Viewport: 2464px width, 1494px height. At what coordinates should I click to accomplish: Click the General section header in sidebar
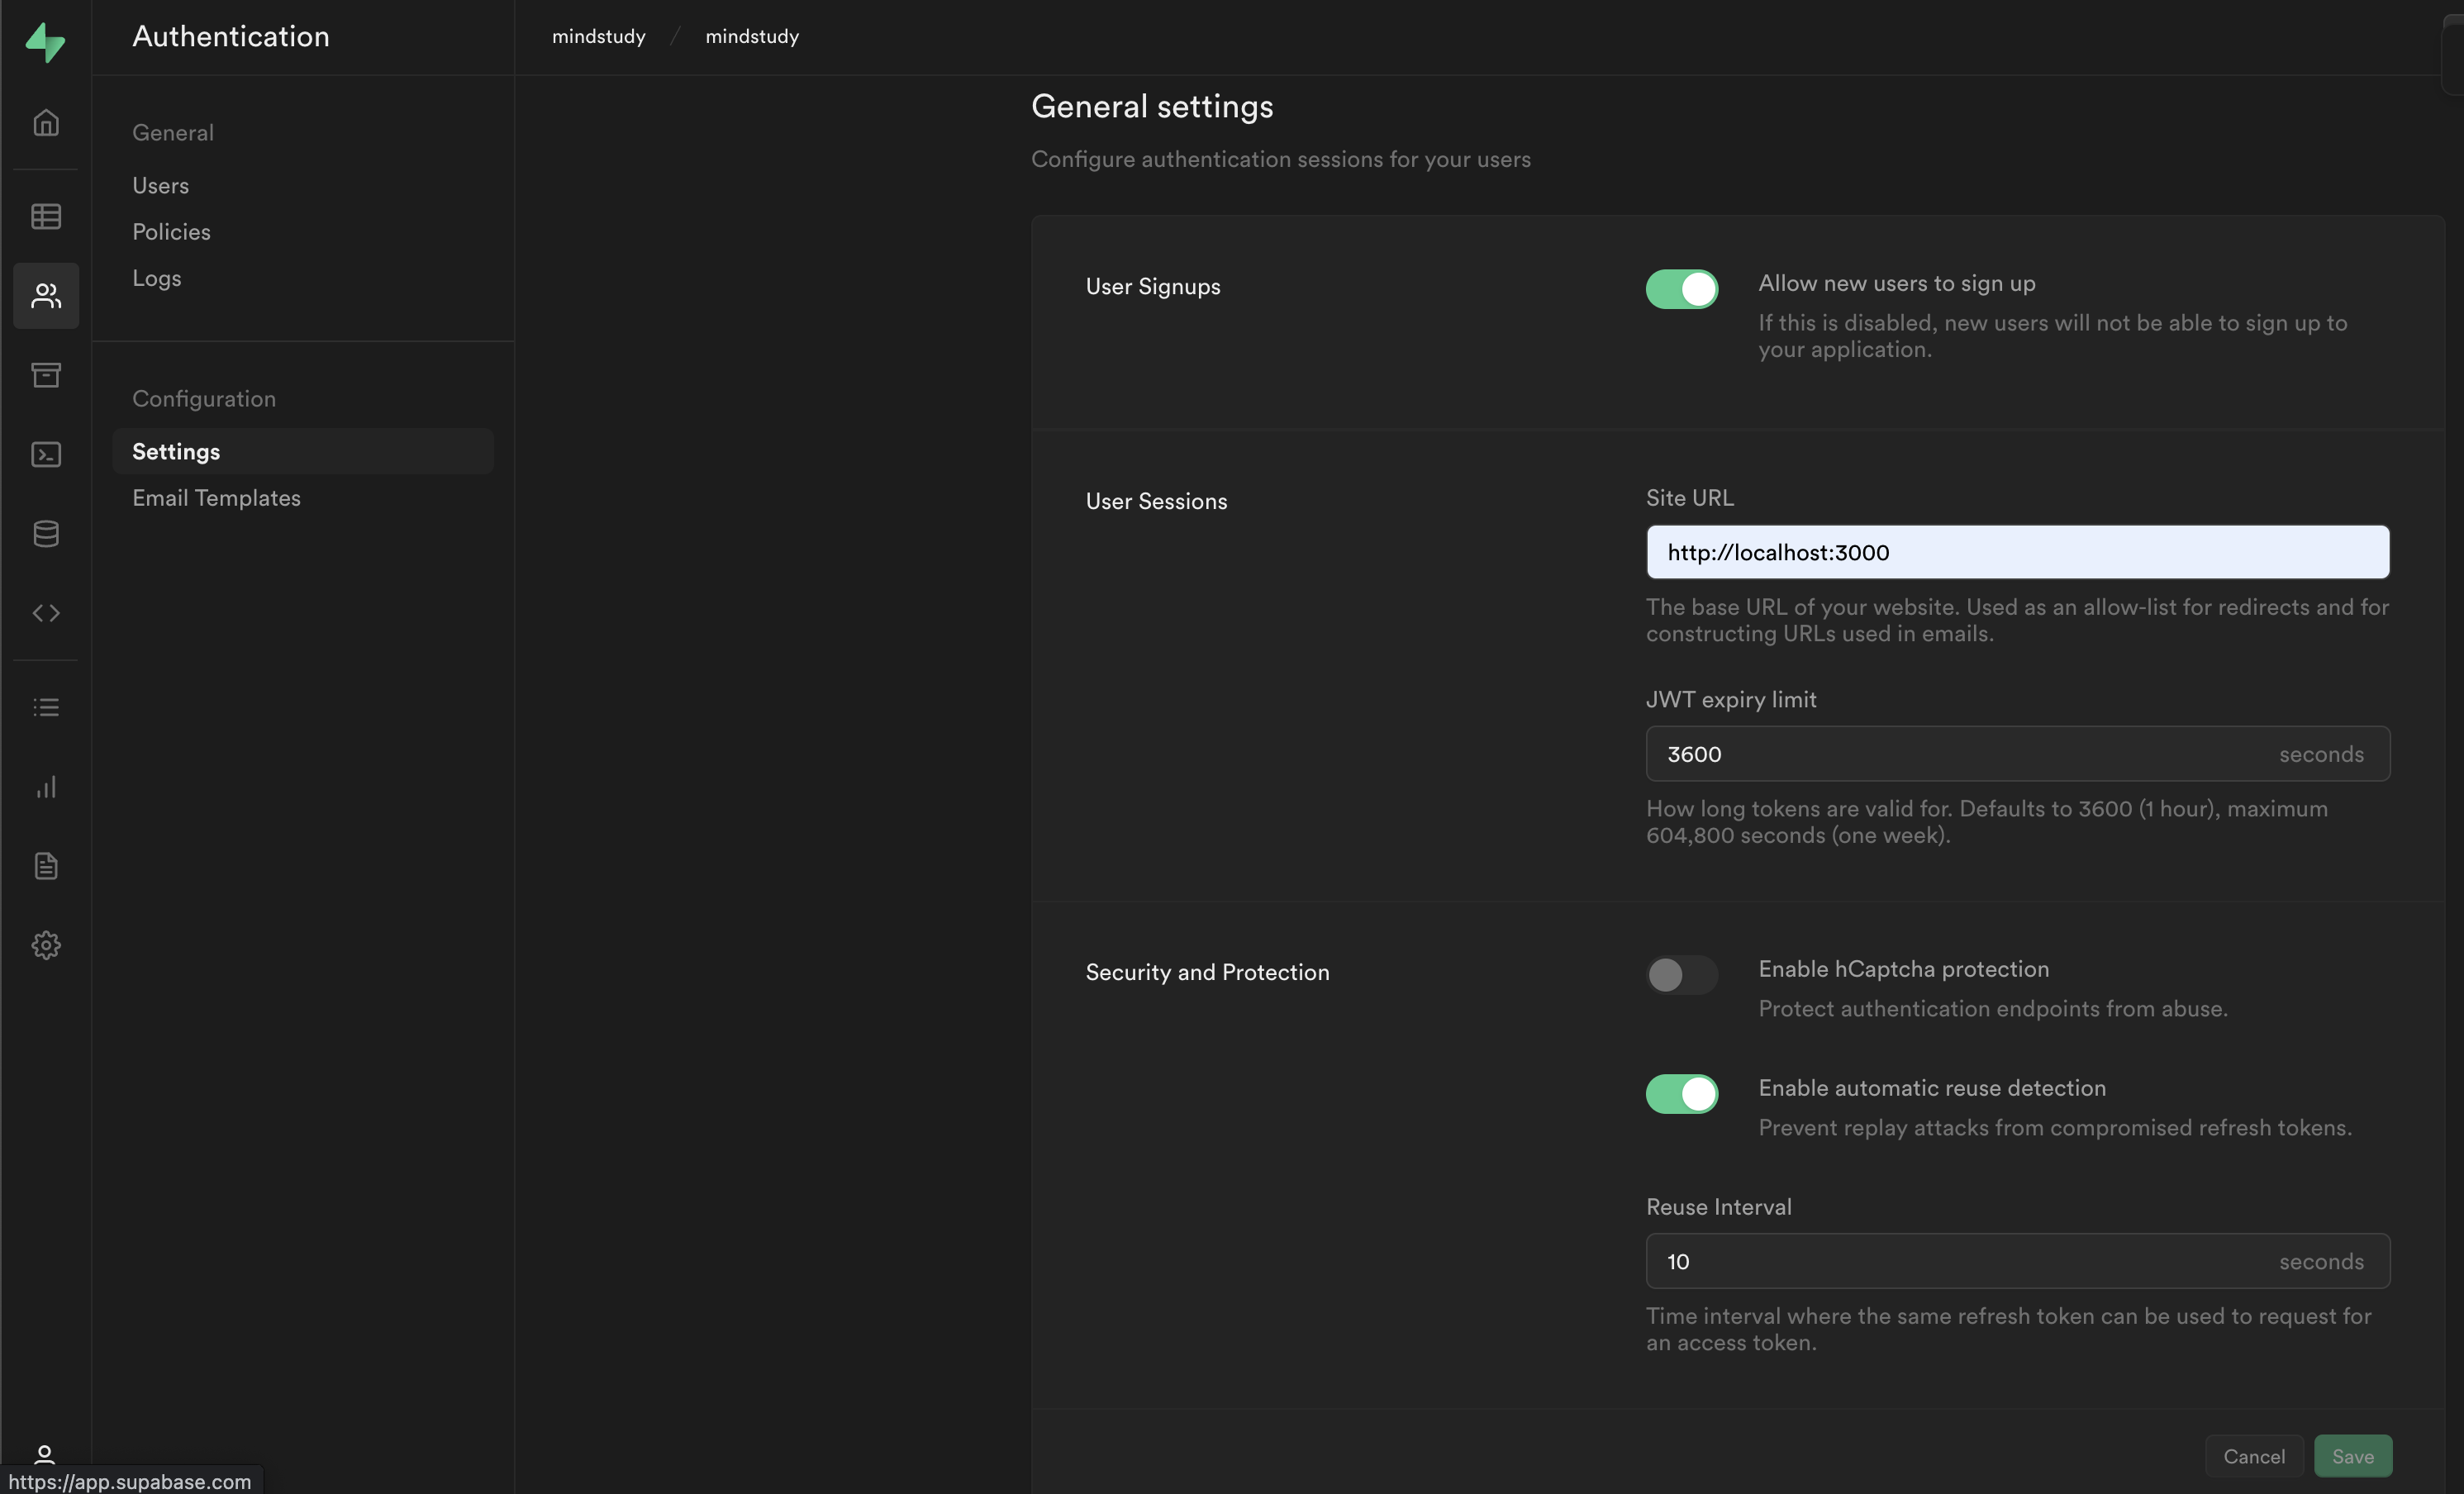[173, 132]
